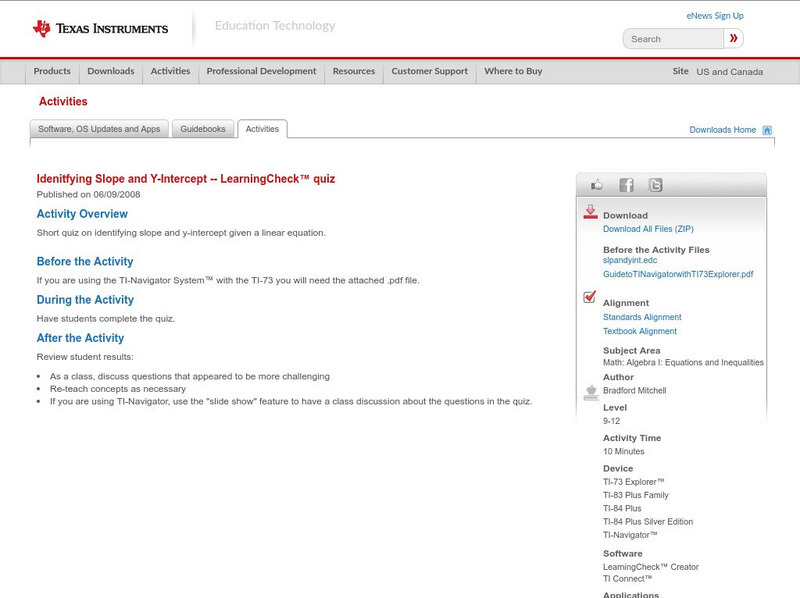Open the Professional Development menu
This screenshot has width=800, height=598.
pos(261,71)
